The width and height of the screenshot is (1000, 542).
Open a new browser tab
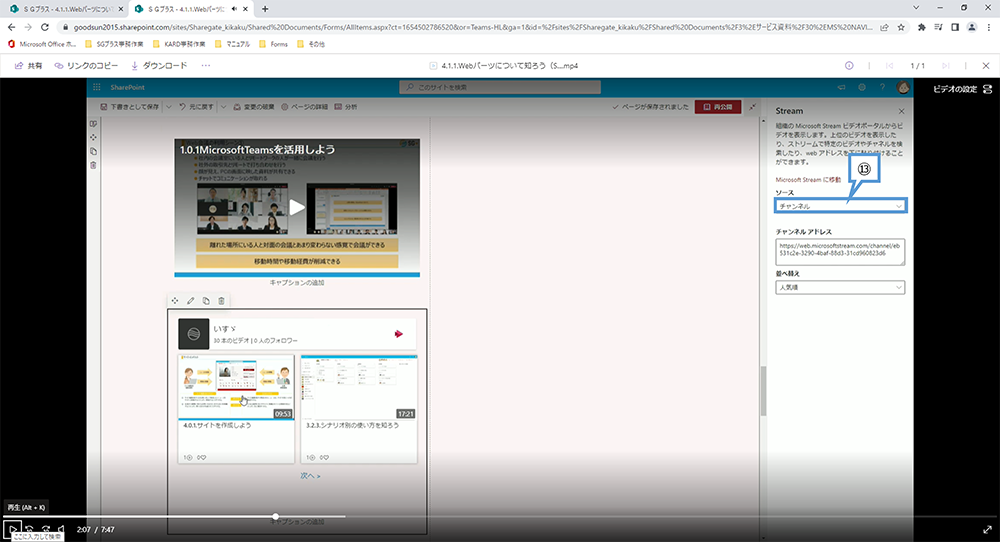tap(265, 9)
